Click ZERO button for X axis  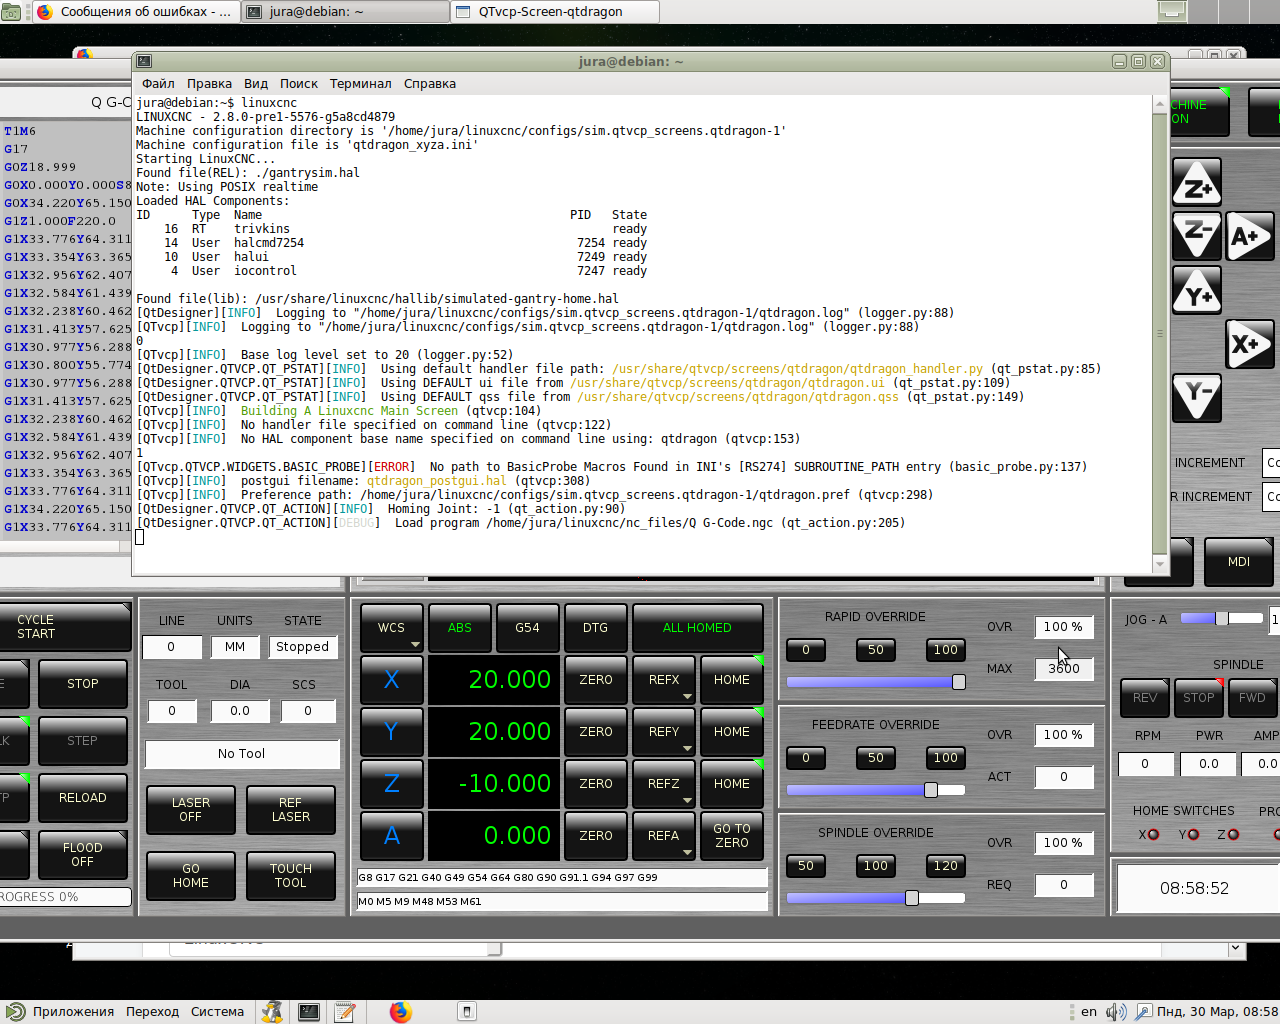tap(596, 680)
